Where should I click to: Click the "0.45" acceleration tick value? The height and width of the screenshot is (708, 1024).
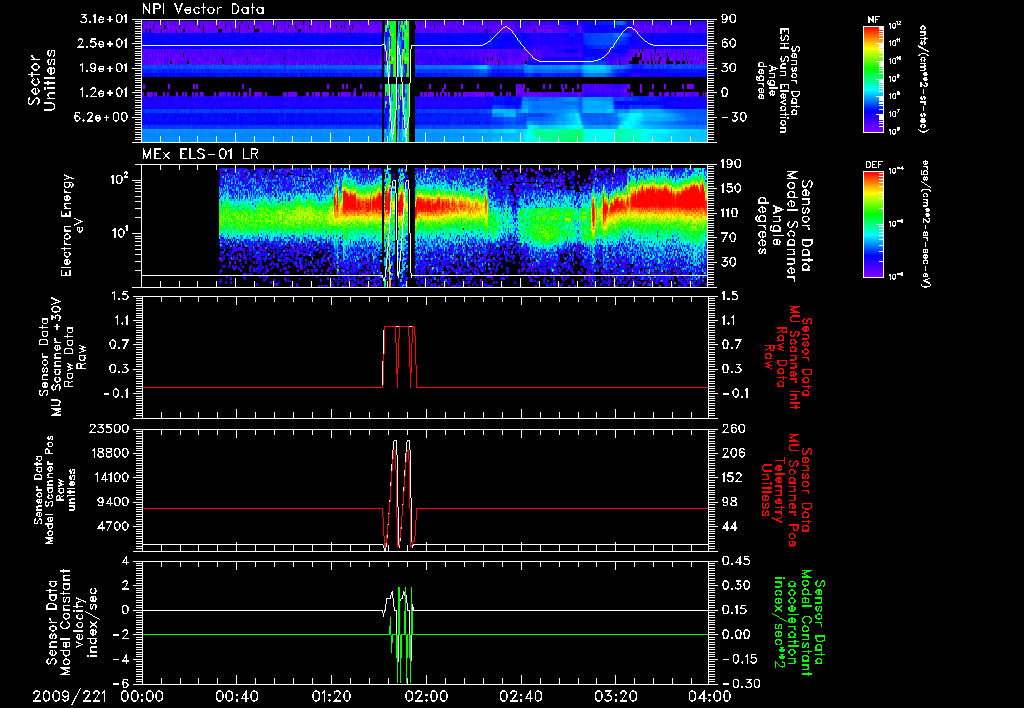coord(735,561)
